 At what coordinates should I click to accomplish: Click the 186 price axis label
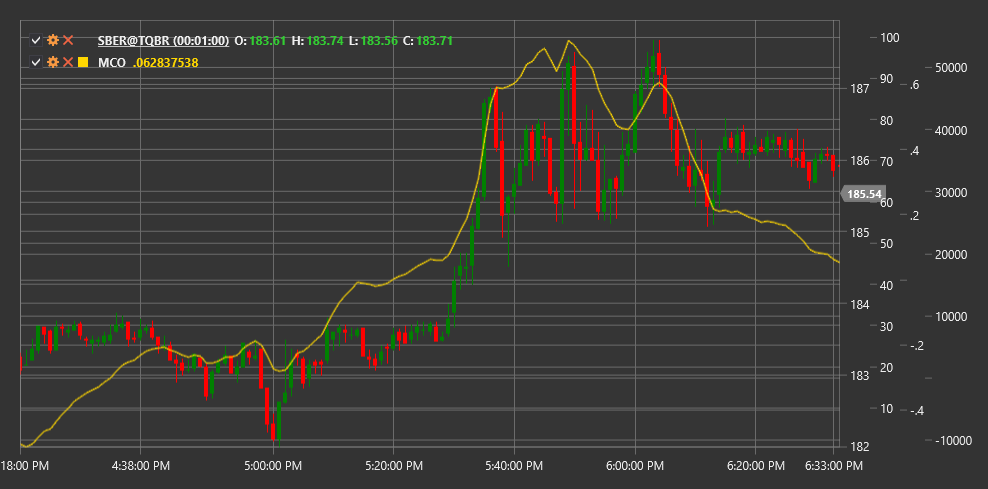(x=858, y=160)
